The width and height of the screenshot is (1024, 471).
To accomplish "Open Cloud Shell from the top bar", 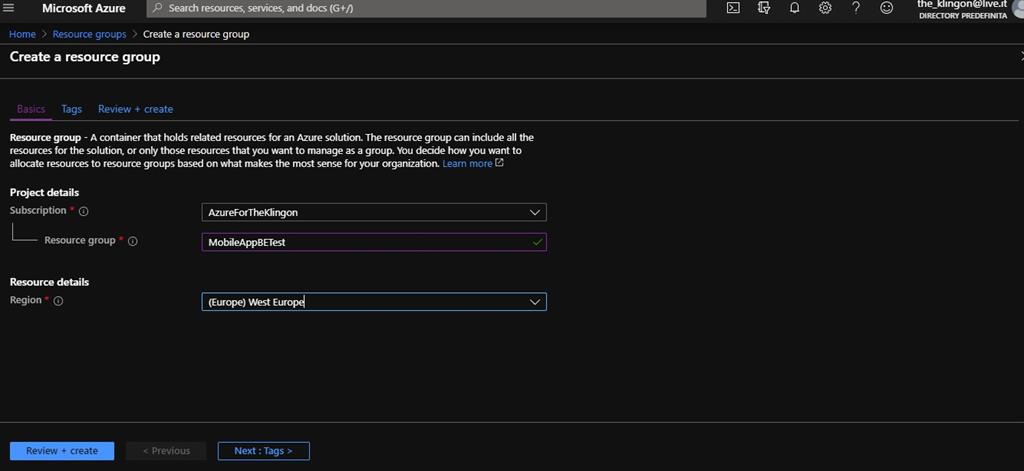I will pos(733,8).
